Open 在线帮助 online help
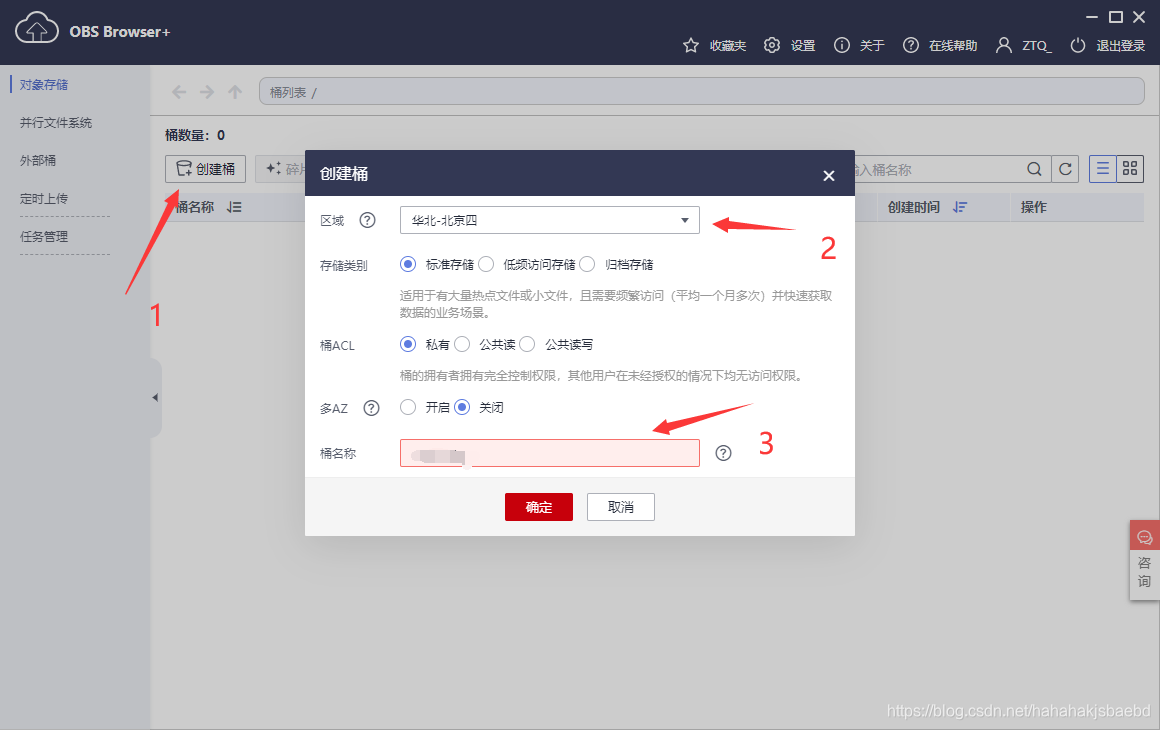 (x=947, y=45)
